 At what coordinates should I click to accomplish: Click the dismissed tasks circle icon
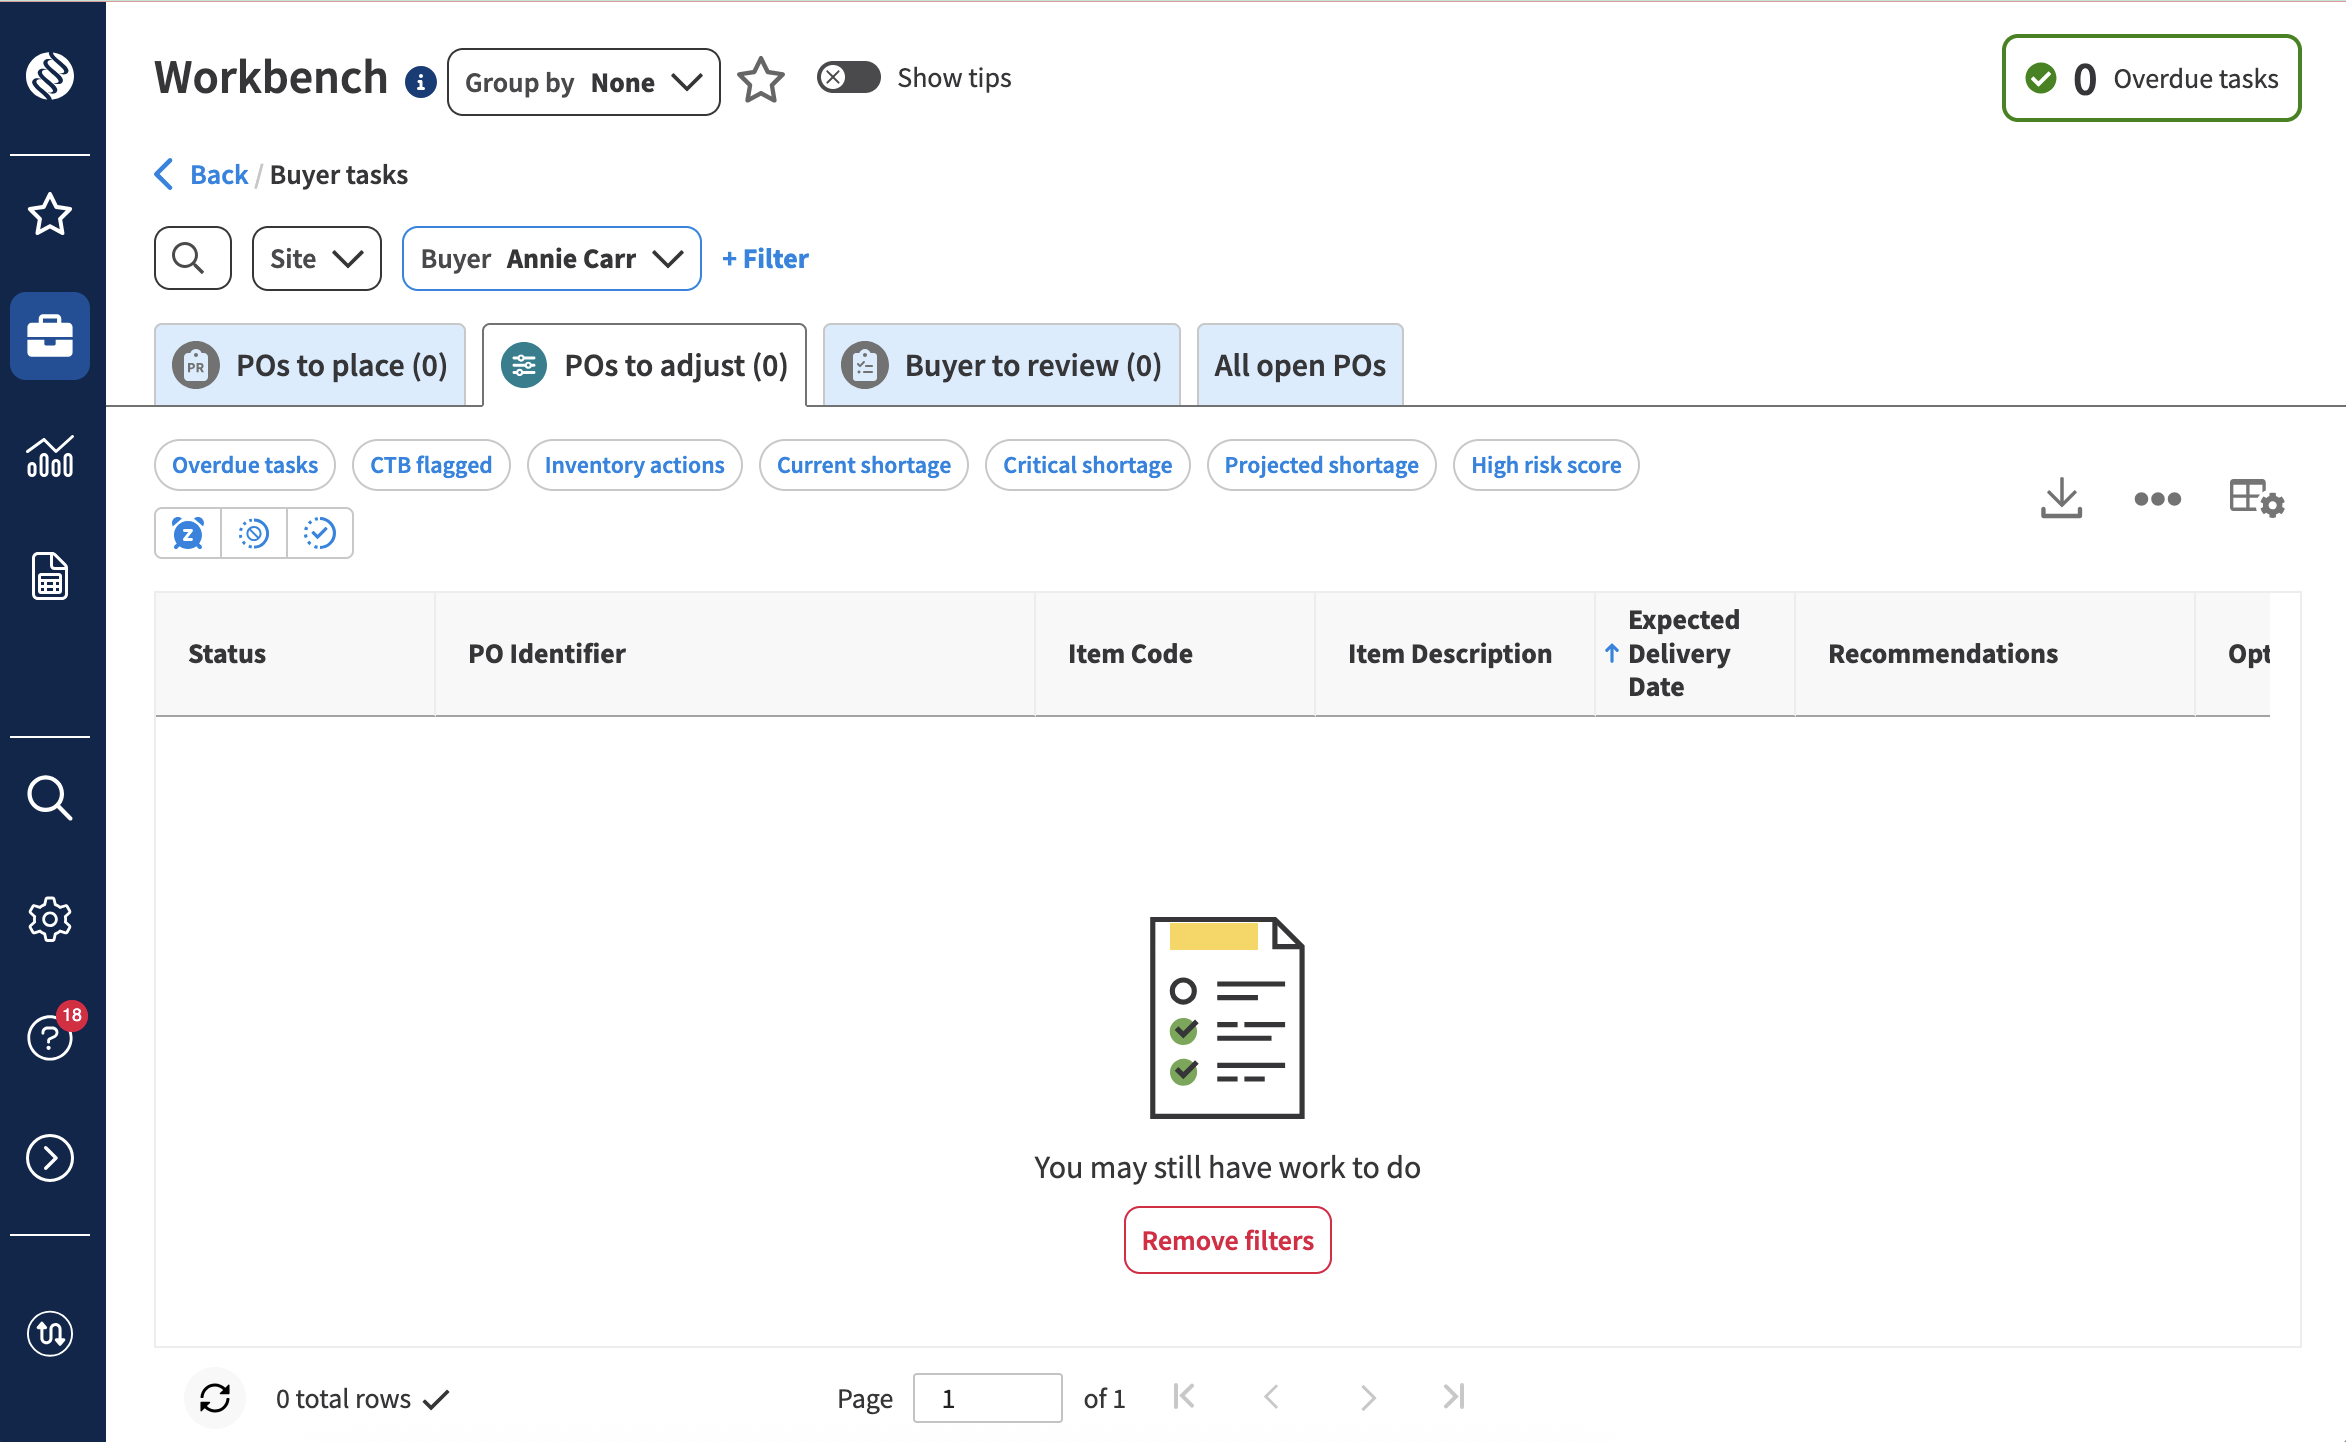click(x=254, y=534)
